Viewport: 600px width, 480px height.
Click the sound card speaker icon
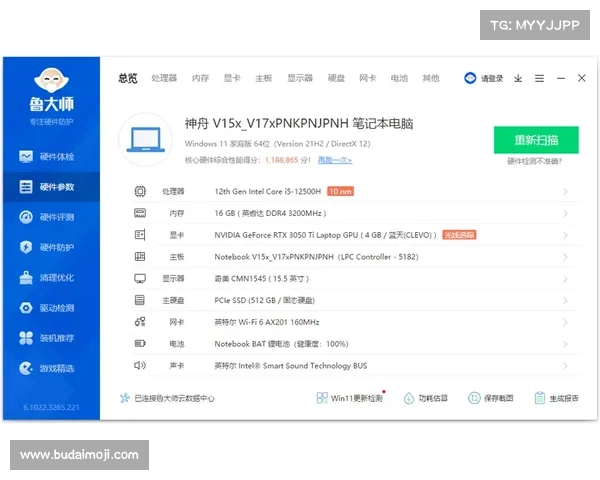tap(140, 365)
